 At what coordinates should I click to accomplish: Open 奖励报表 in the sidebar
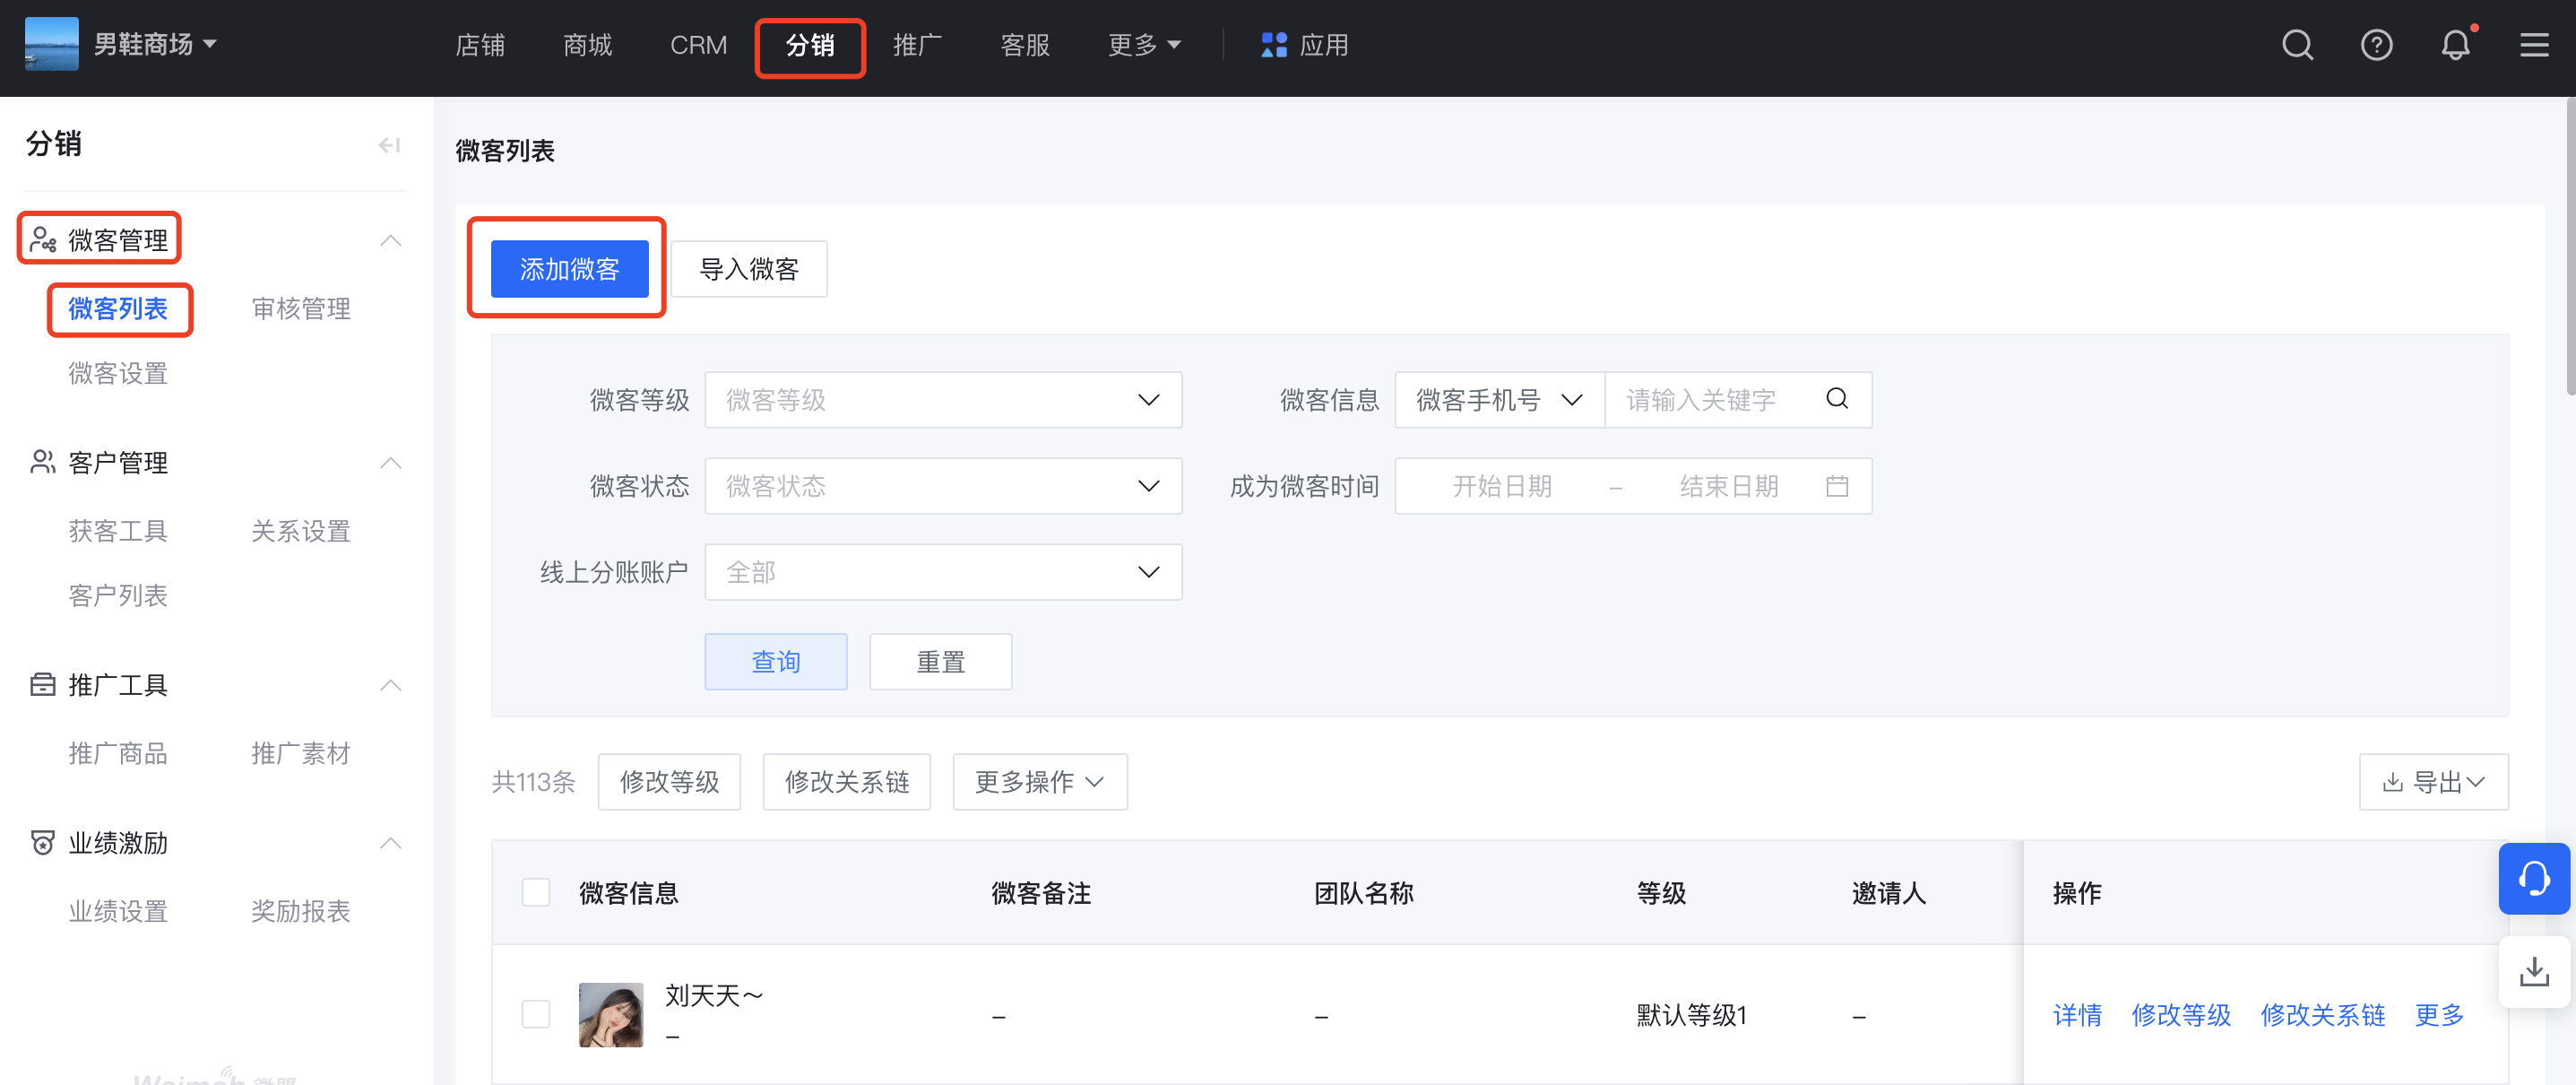[301, 911]
